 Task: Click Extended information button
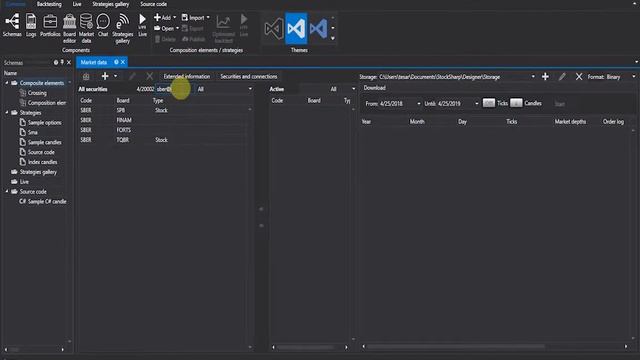tap(187, 76)
